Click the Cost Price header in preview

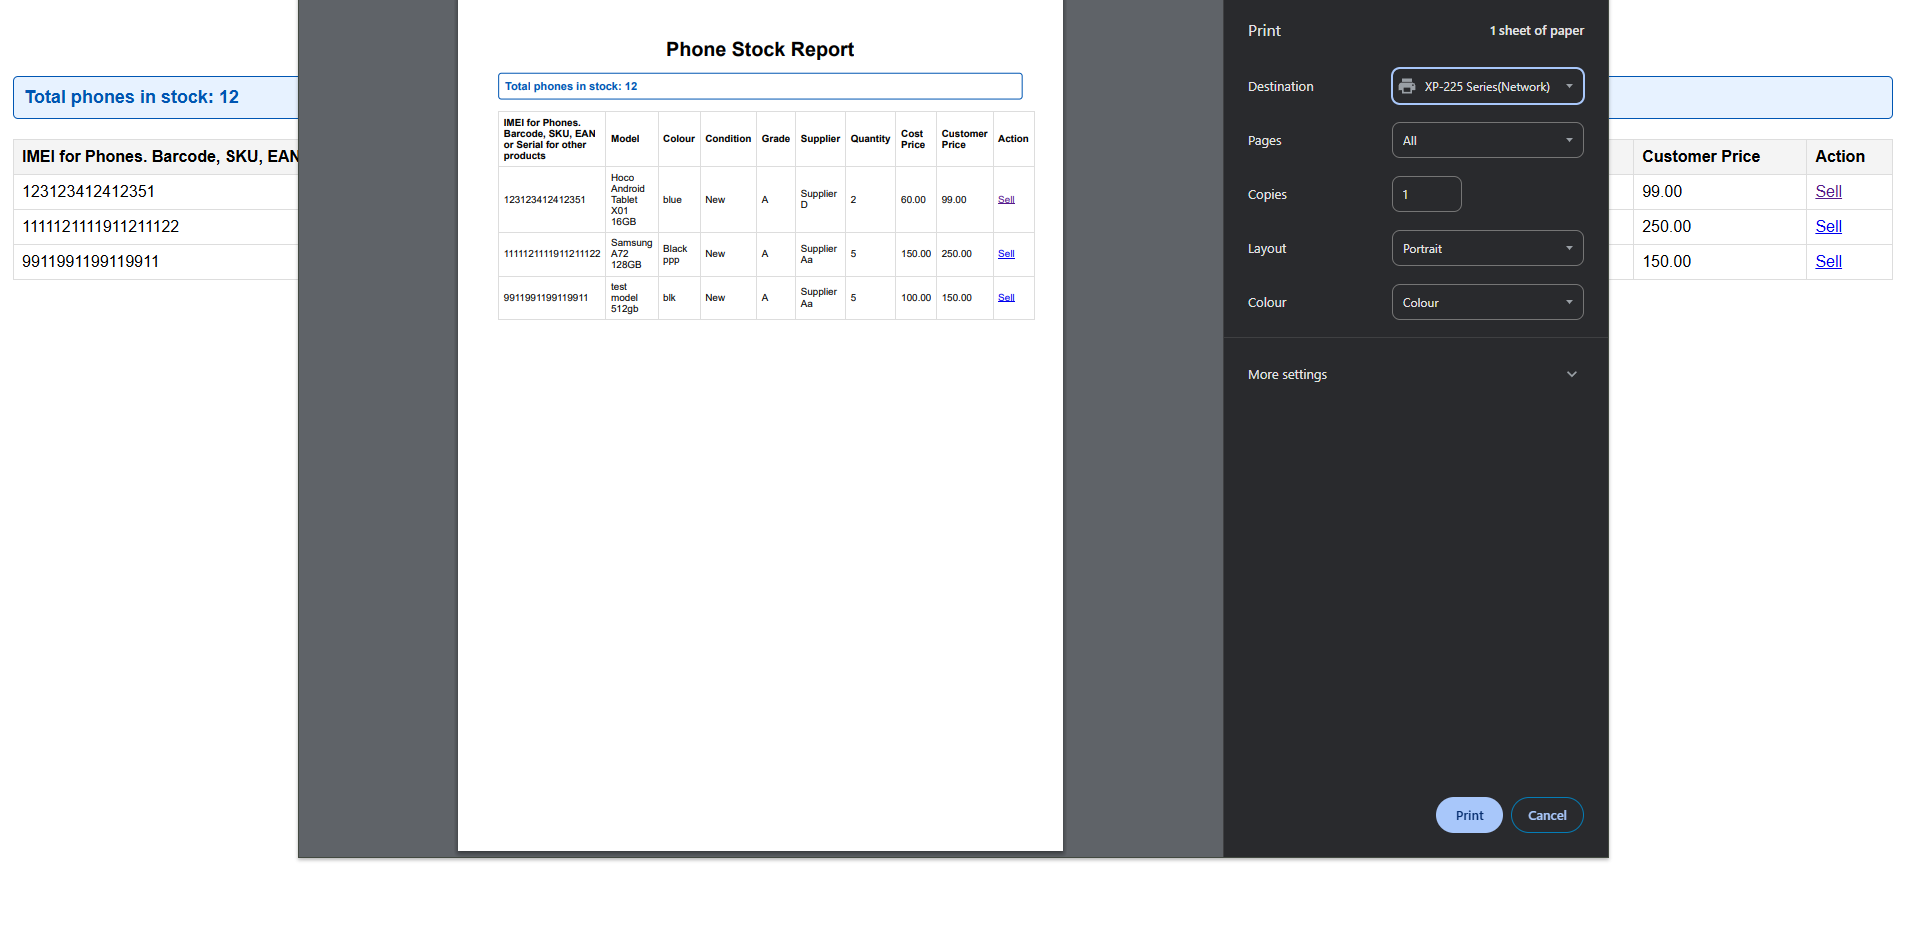[913, 139]
